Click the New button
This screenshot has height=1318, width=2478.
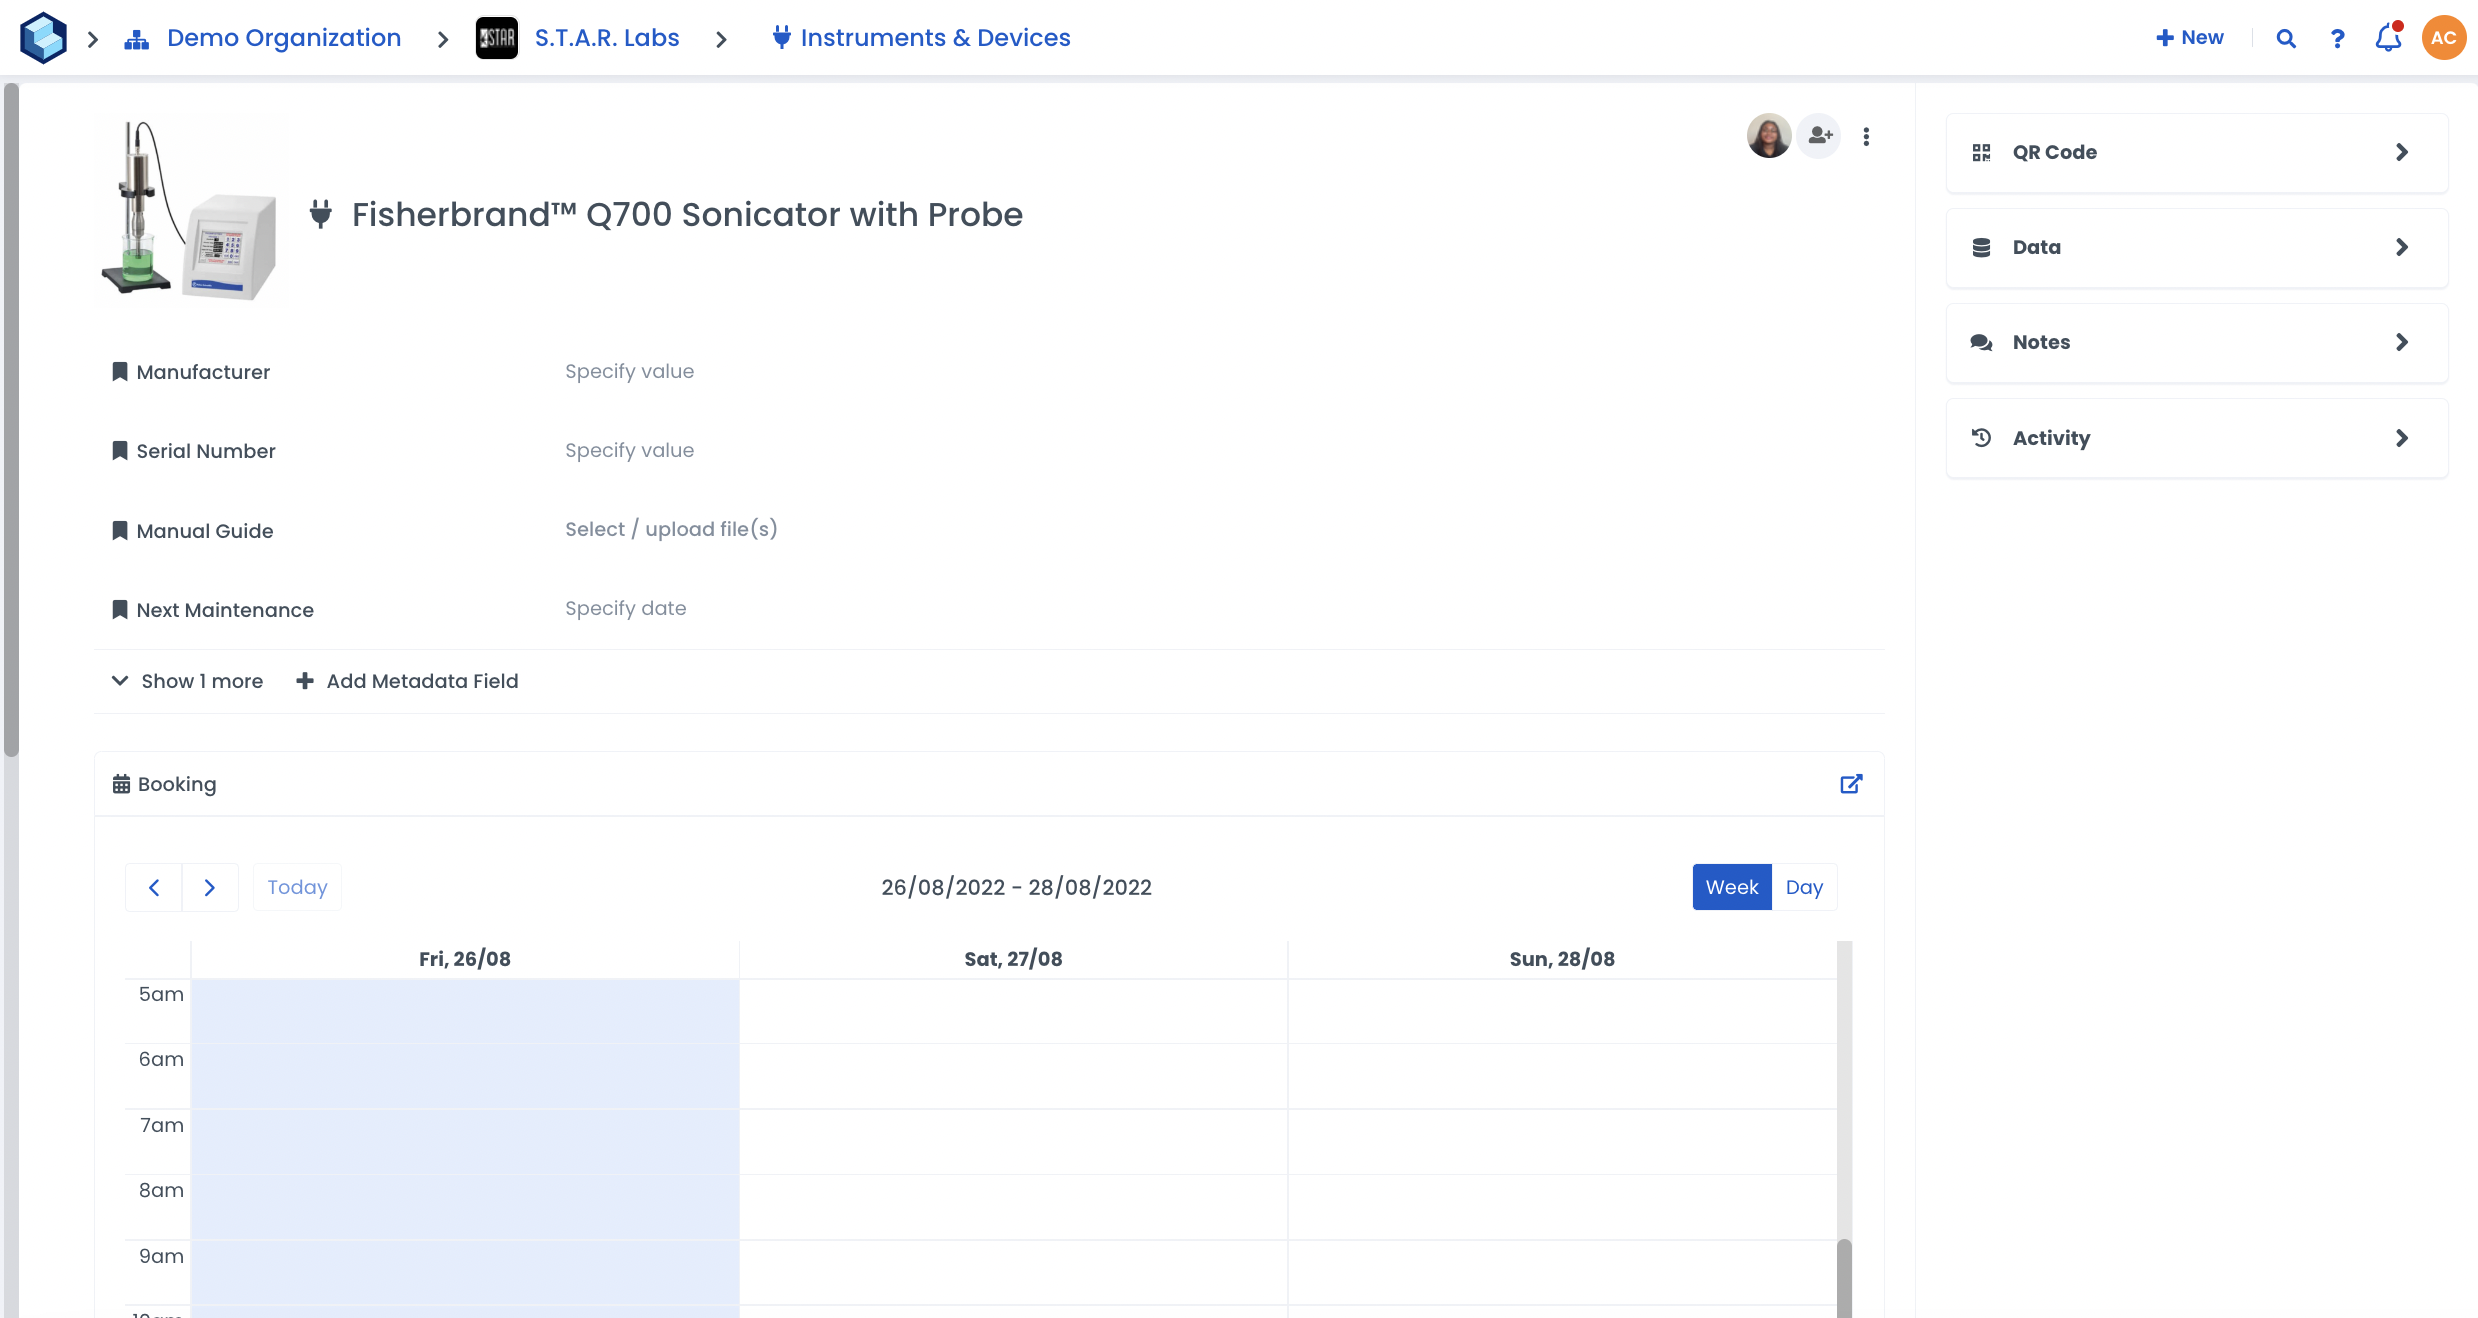[x=2190, y=38]
